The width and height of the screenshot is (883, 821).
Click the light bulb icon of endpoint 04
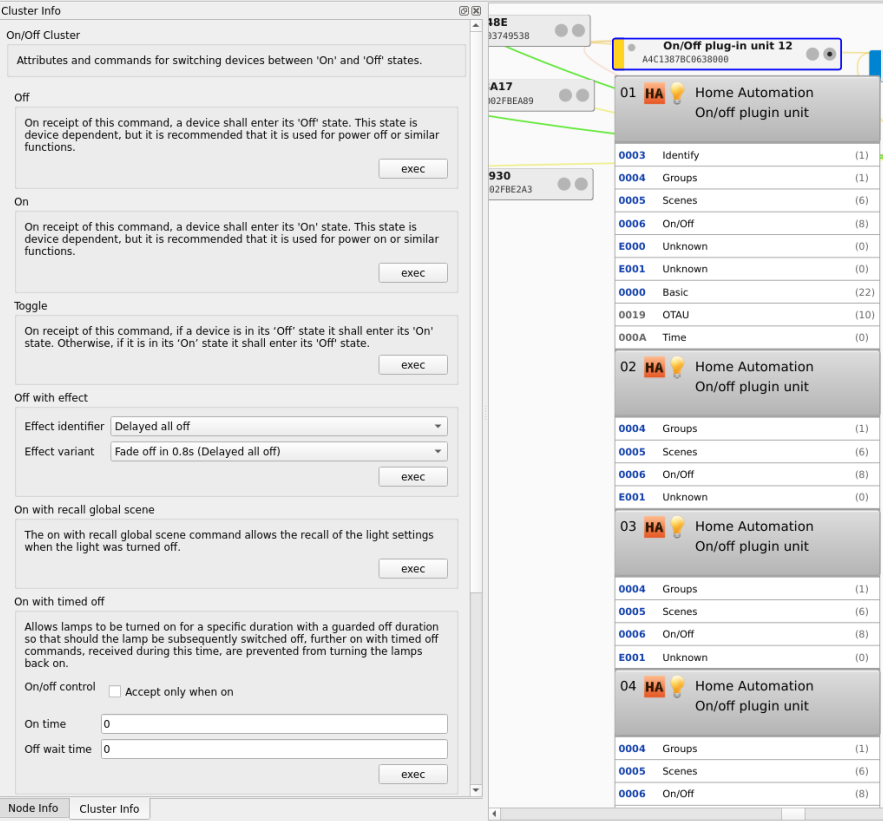[677, 686]
